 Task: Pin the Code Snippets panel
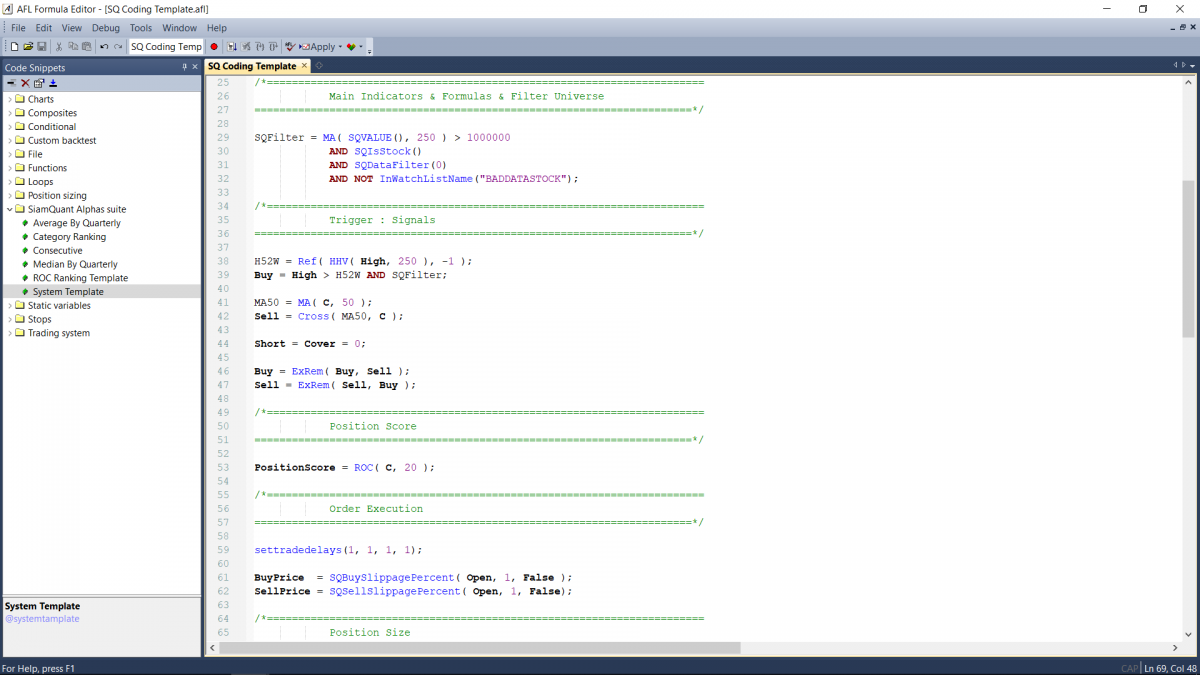[184, 67]
